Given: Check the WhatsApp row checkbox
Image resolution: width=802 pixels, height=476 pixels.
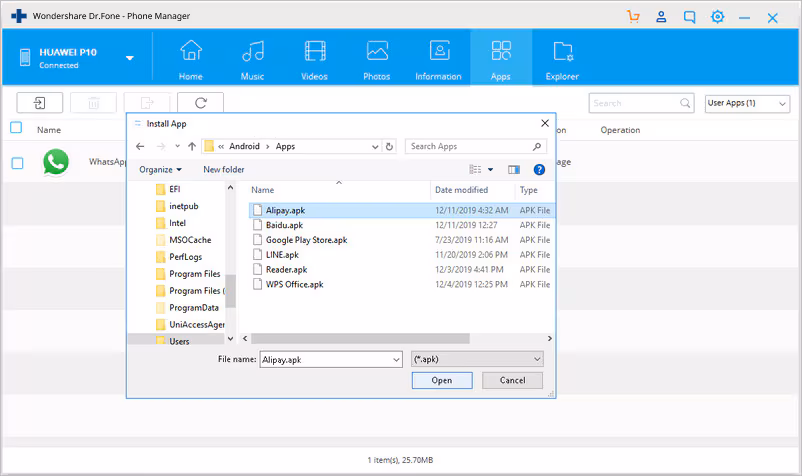Looking at the screenshot, I should tap(17, 163).
